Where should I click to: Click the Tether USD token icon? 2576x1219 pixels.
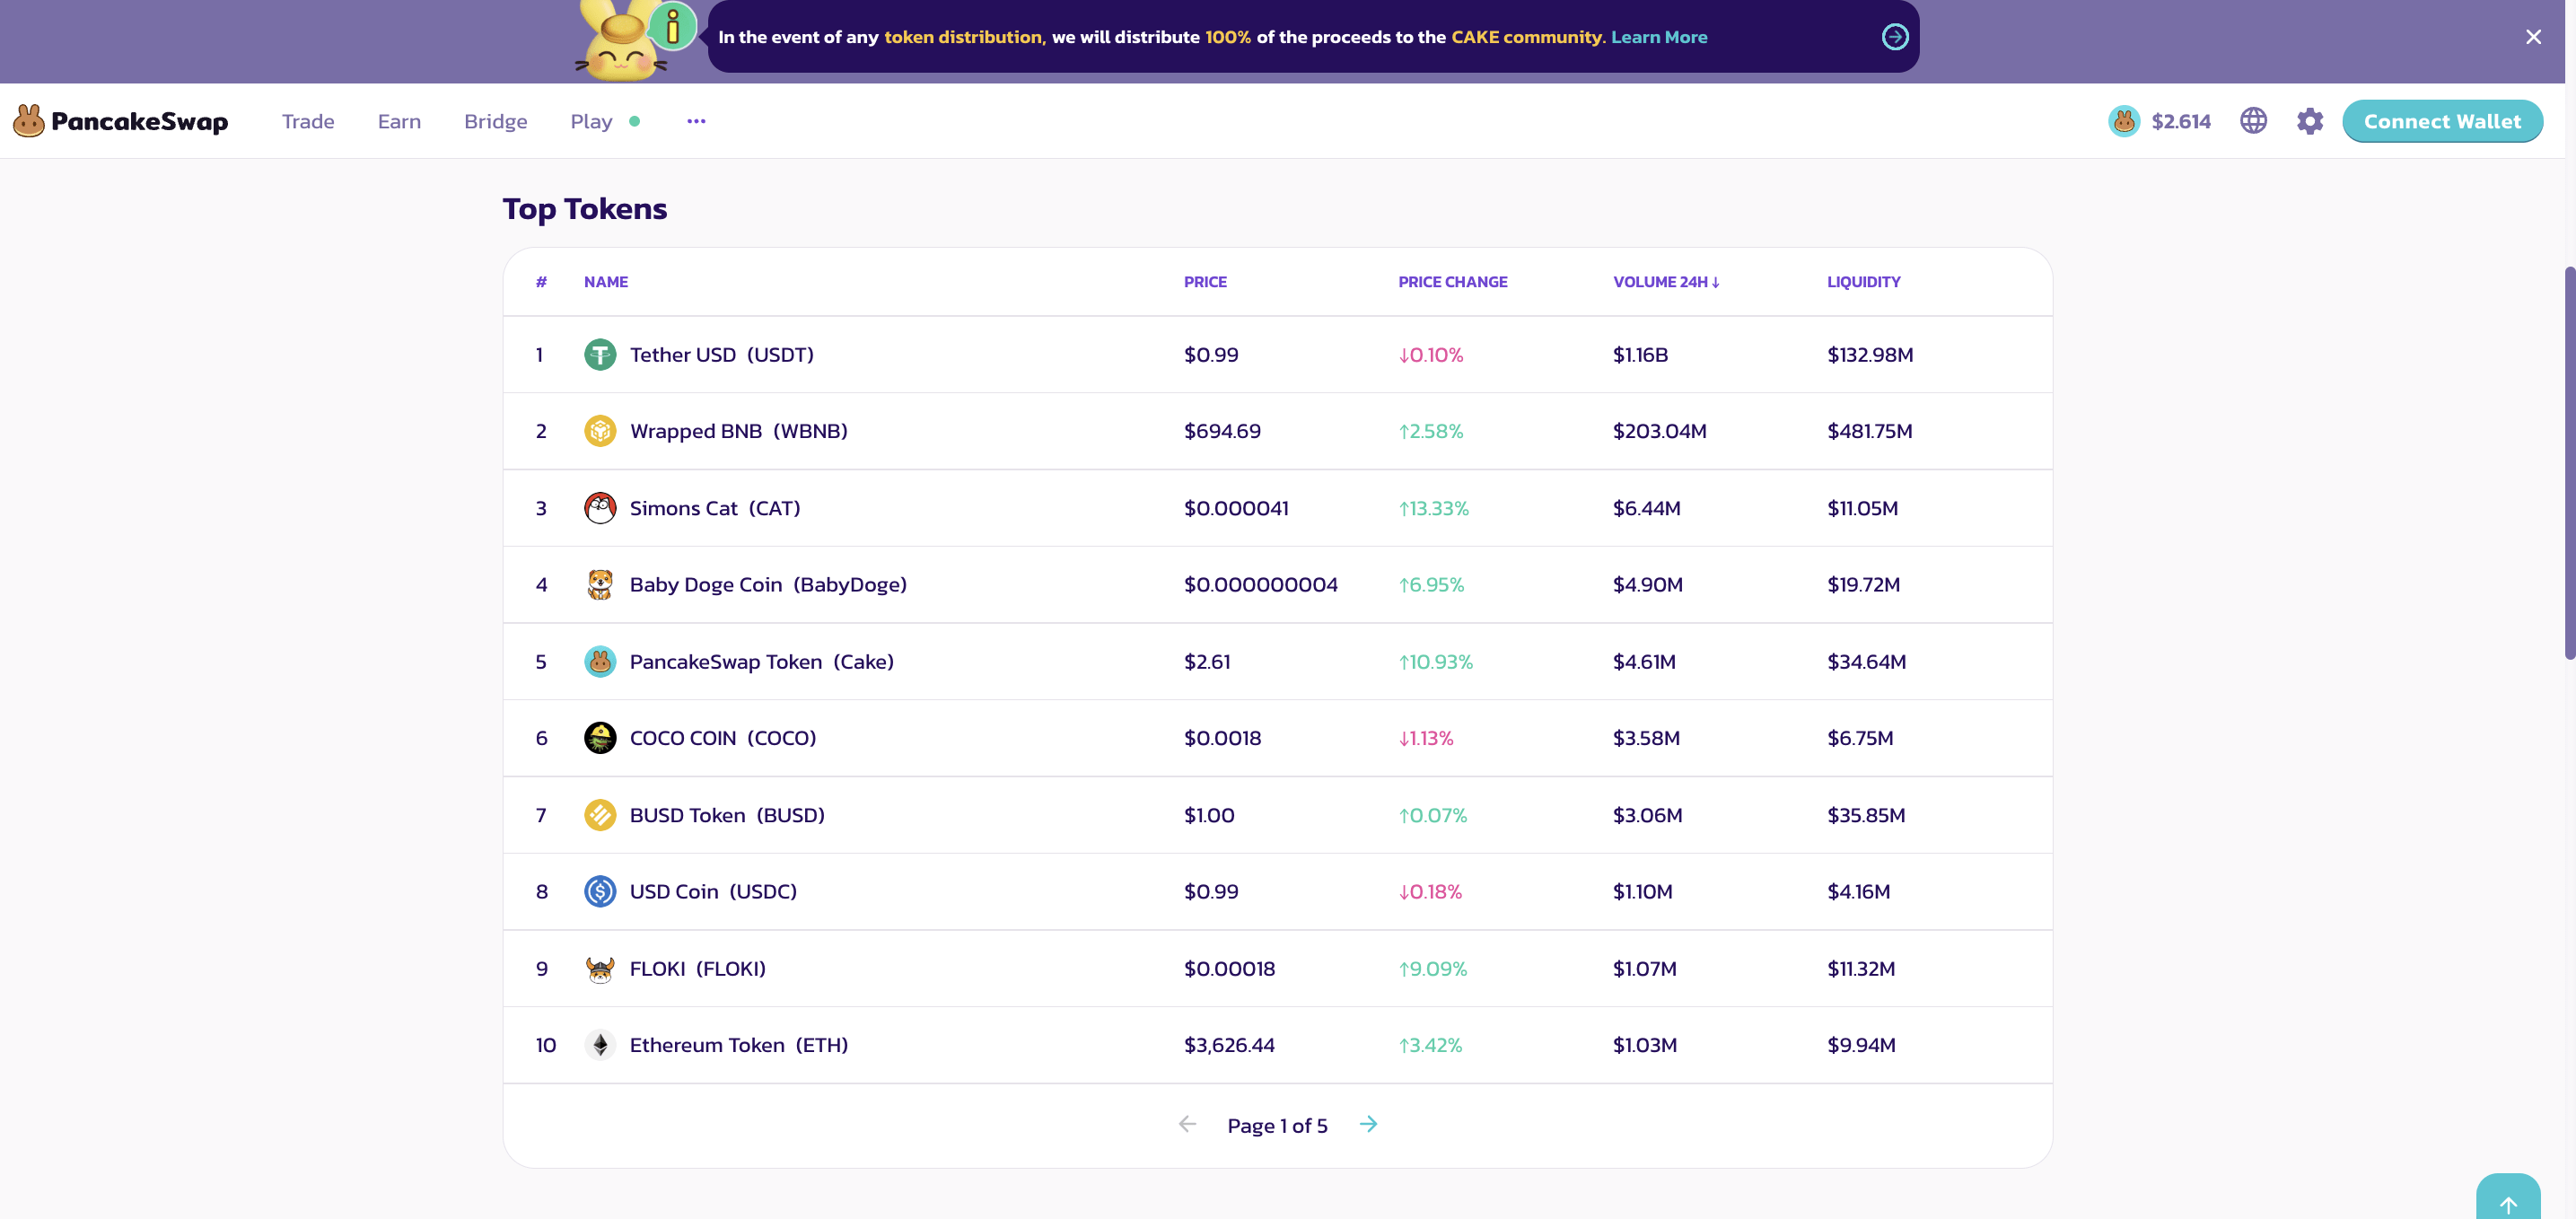coord(600,354)
